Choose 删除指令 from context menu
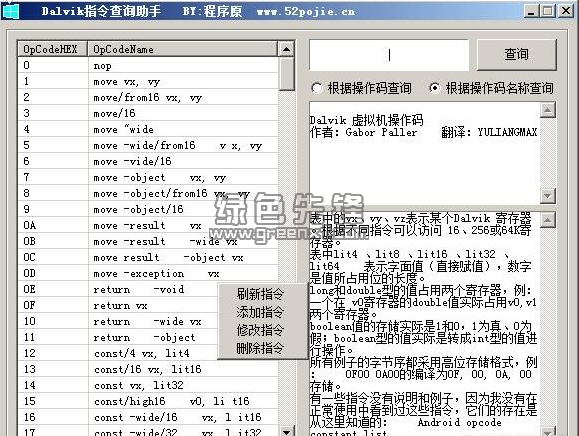This screenshot has height=436, width=579. pyautogui.click(x=260, y=348)
